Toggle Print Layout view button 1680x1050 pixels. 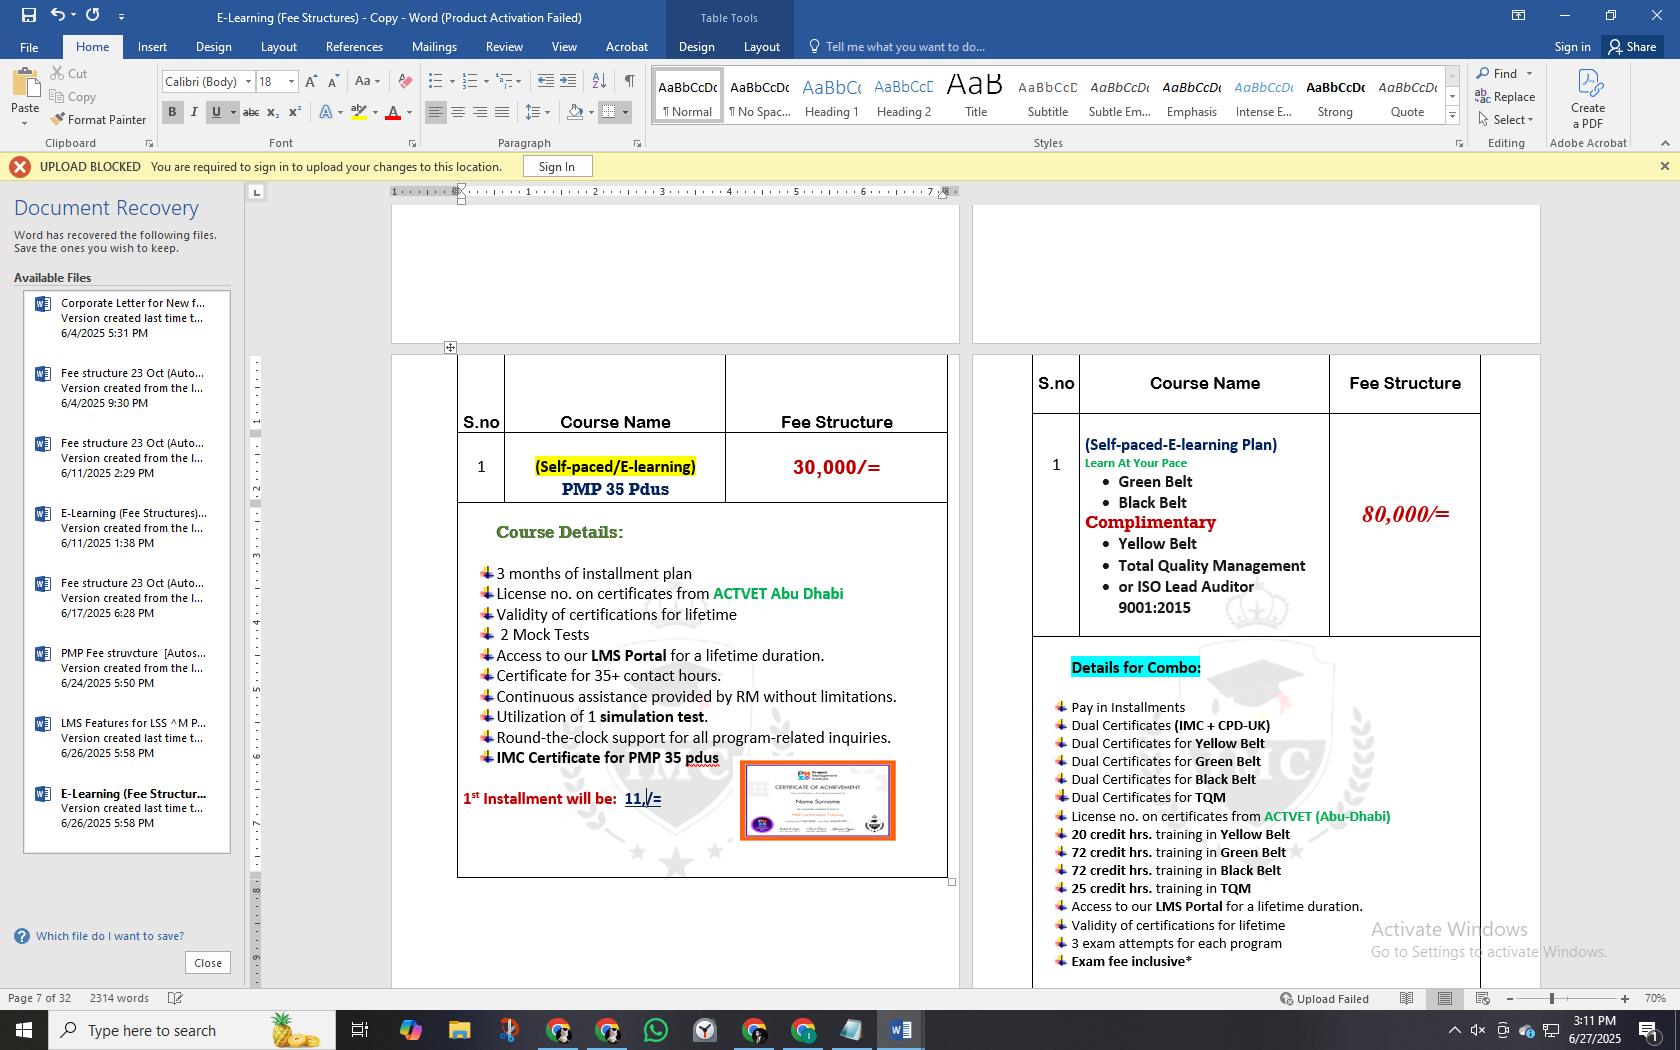pos(1445,998)
